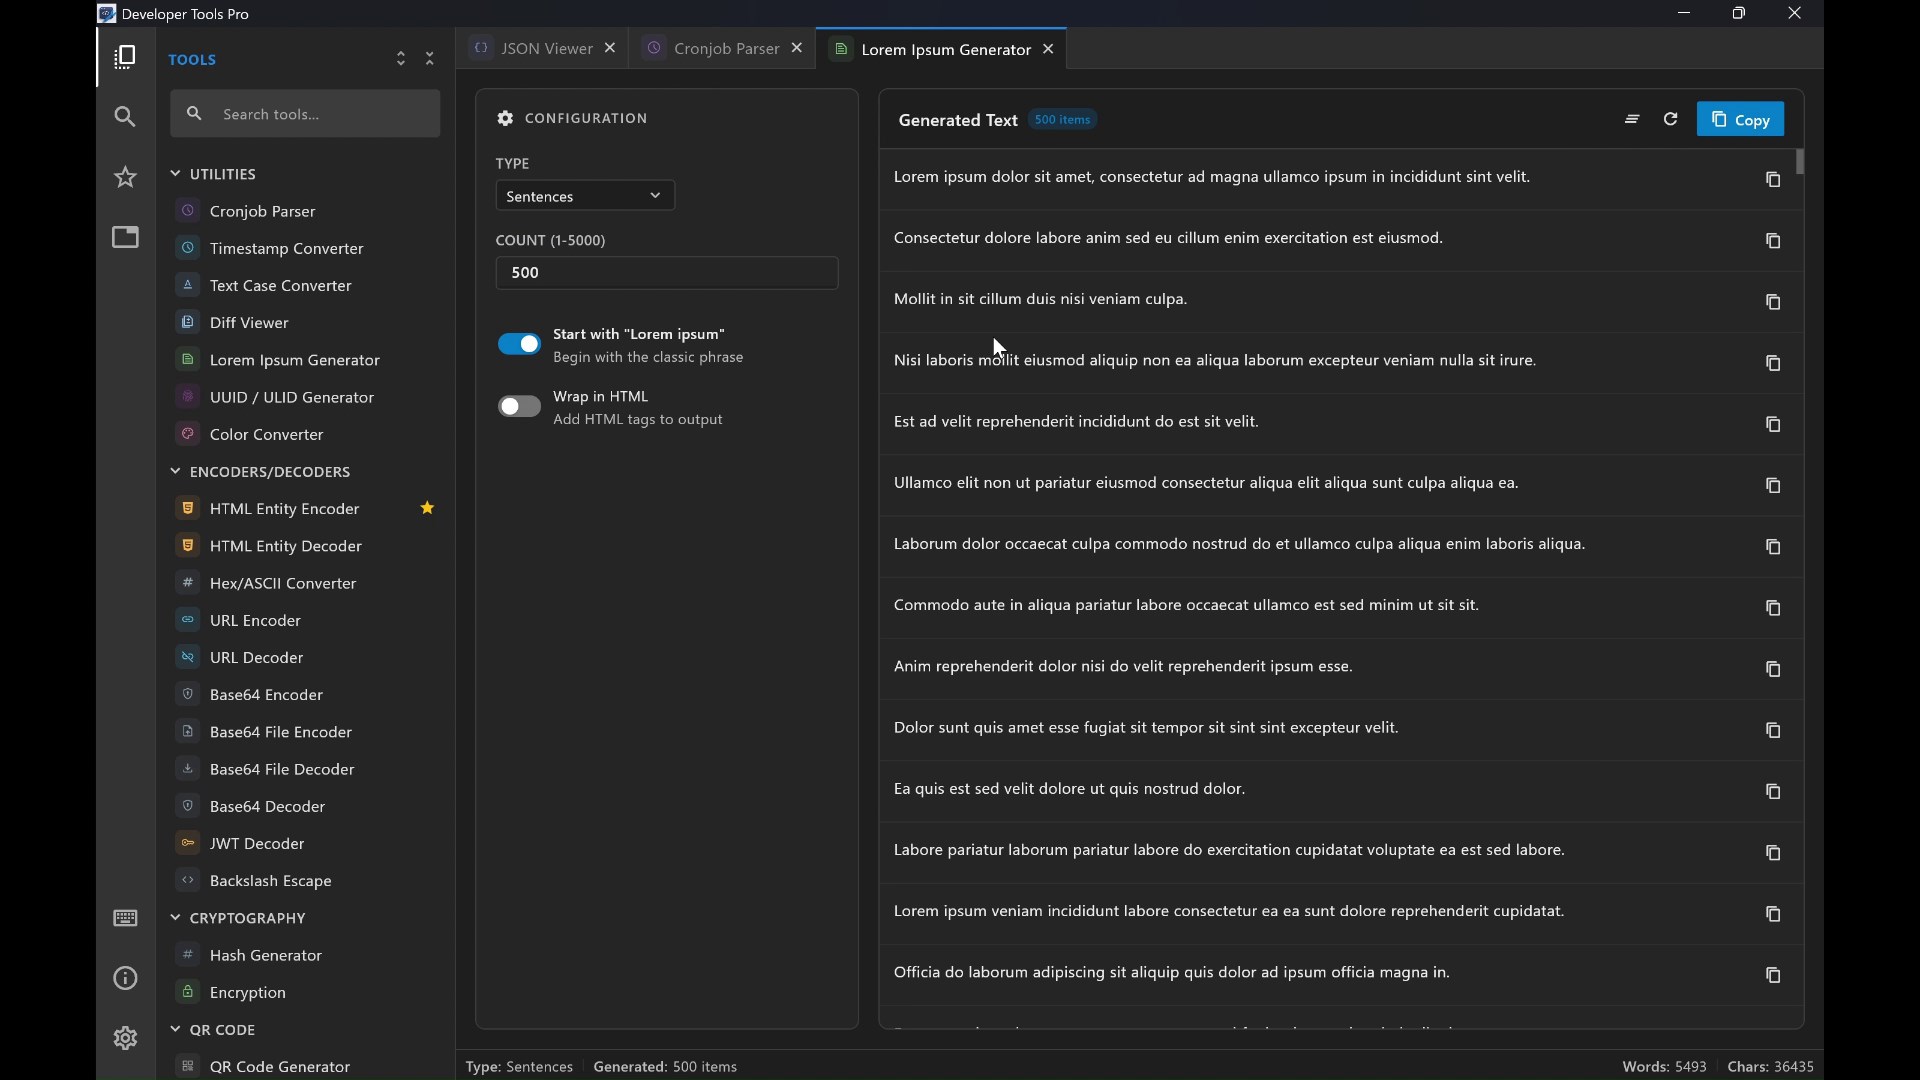Open the search icon in activity bar

coord(125,118)
